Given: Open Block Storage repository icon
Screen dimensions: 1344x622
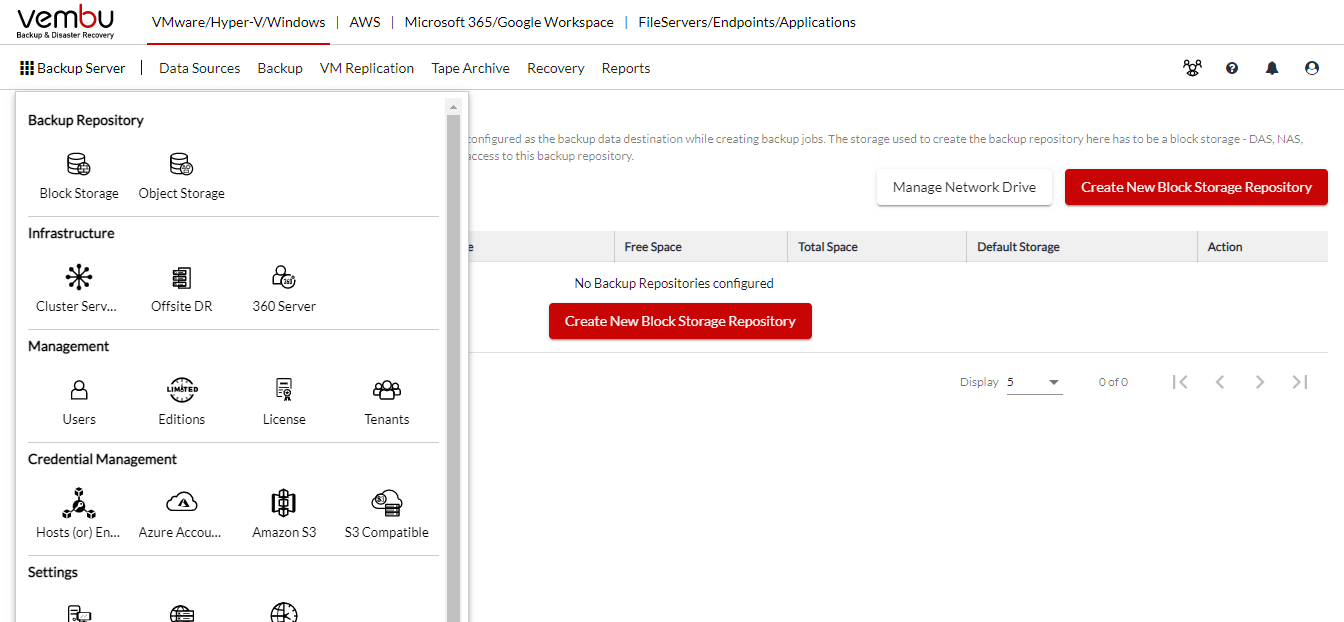Looking at the screenshot, I should tap(79, 164).
